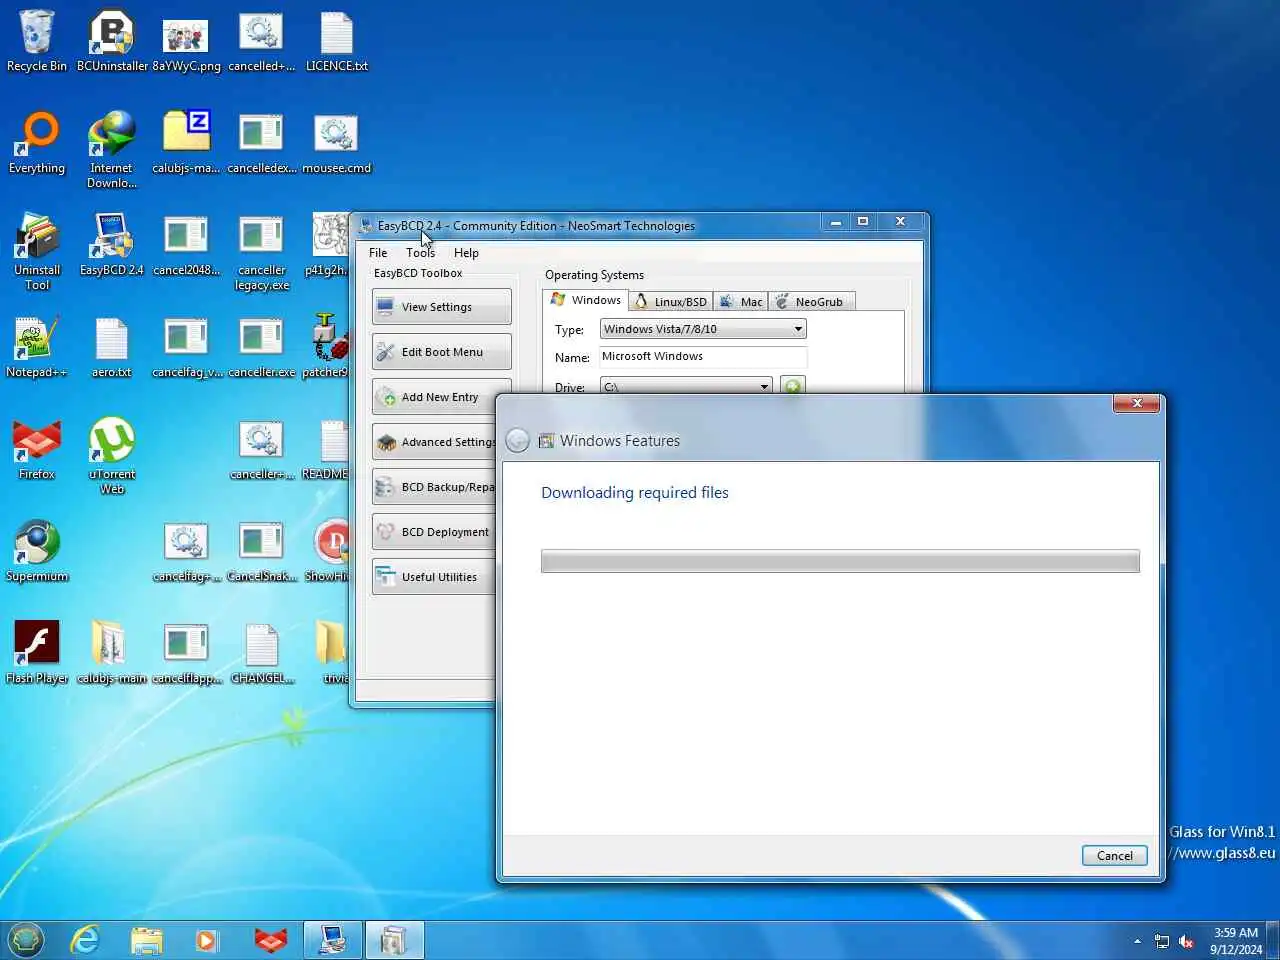Select the canceller.exe desktop icon
Viewport: 1280px width, 960px height.
coord(262,347)
